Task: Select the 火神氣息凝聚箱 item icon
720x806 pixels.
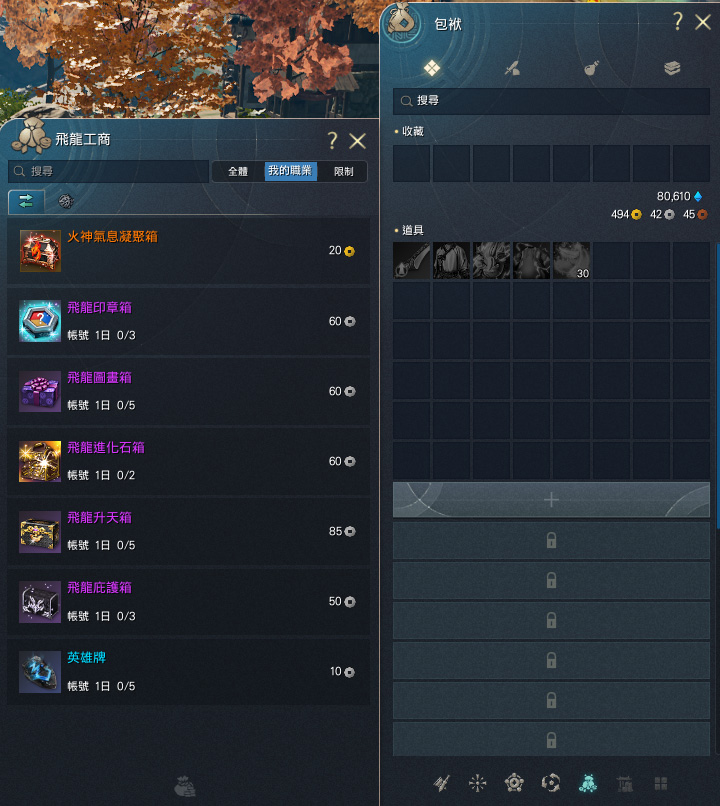Action: click(x=40, y=251)
